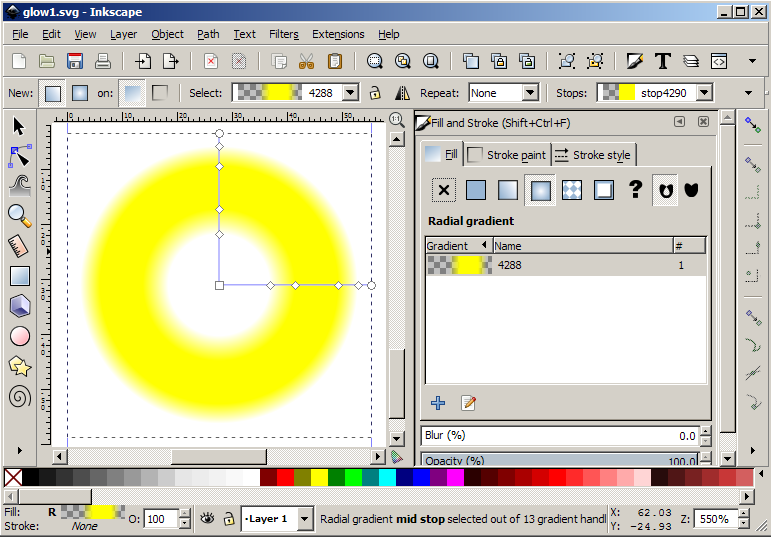Open the Filters menu
Screen dimensions: 771x537
tap(283, 34)
